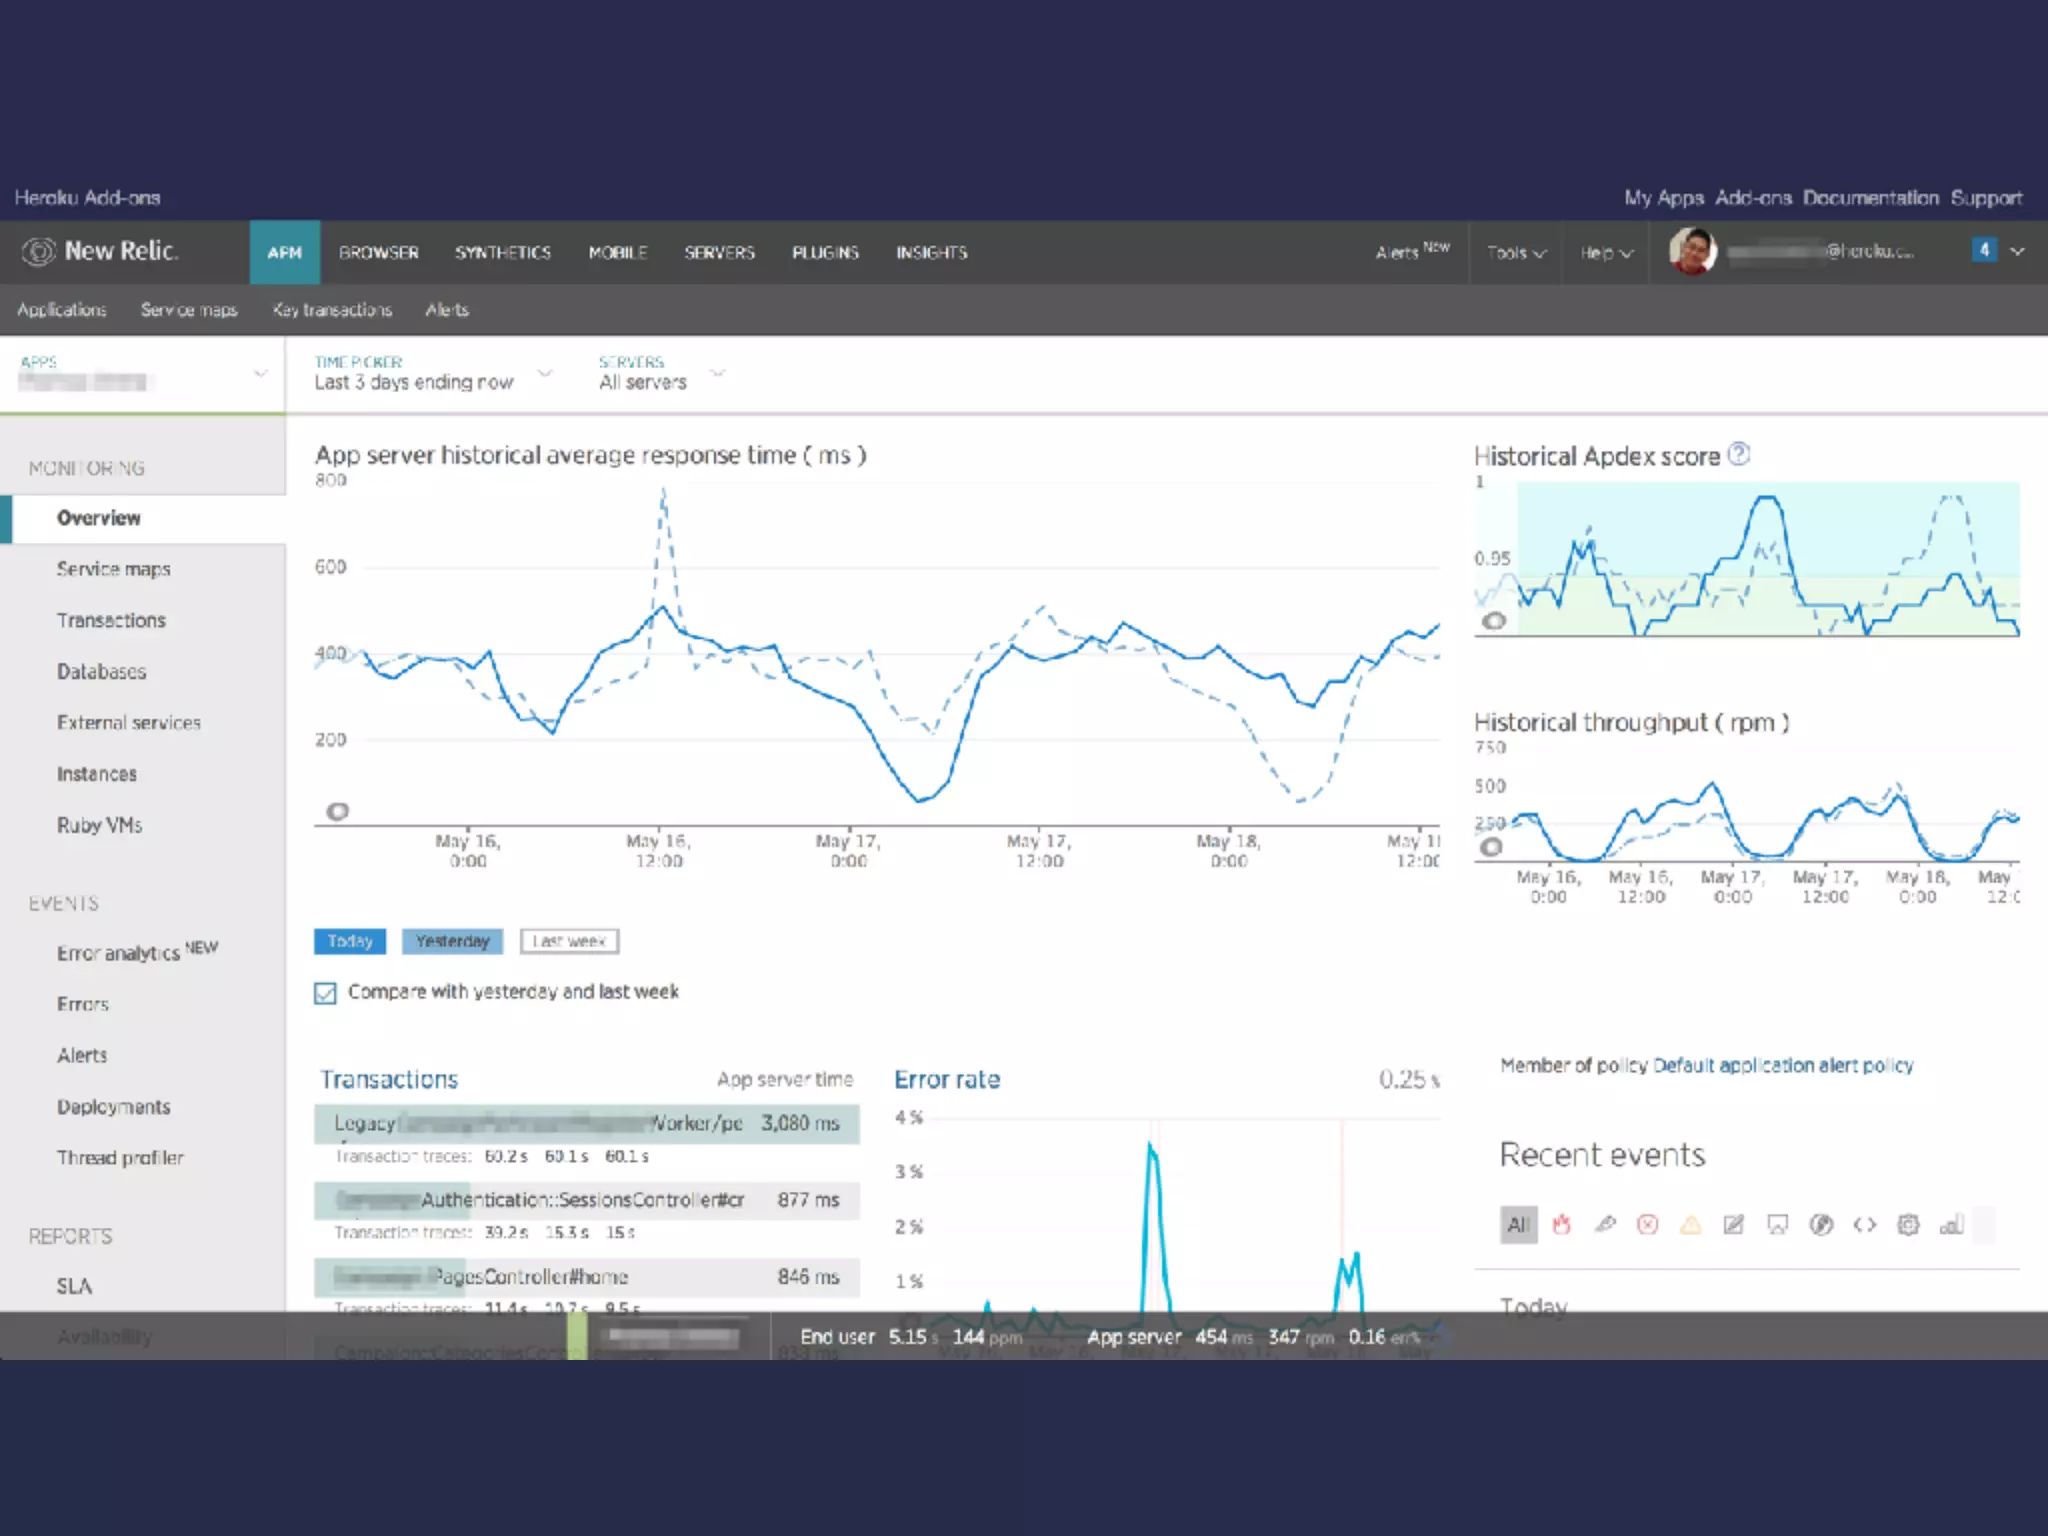The height and width of the screenshot is (1536, 2048).
Task: Click the gear-shaped event filter icon
Action: [x=1908, y=1224]
